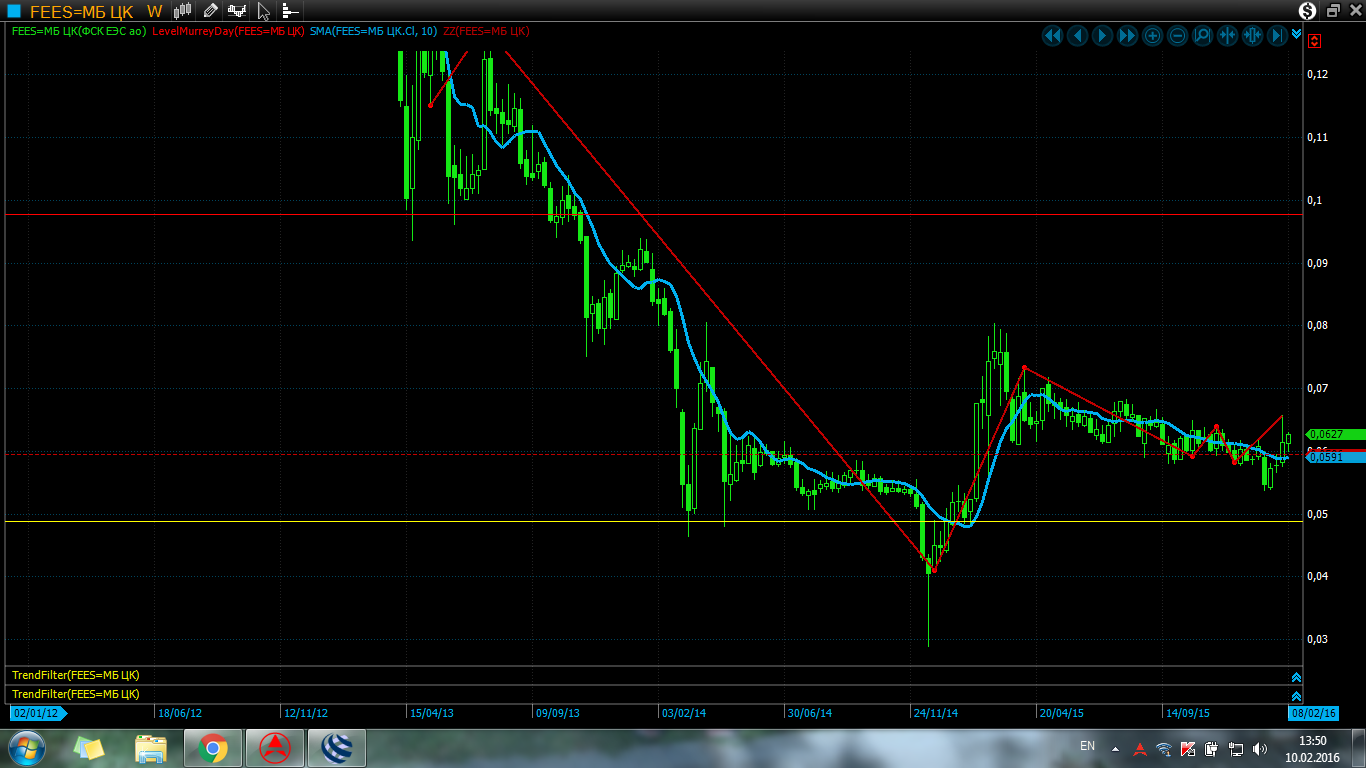Select the pencil drawing tool
This screenshot has width=1366, height=768.
coord(210,11)
